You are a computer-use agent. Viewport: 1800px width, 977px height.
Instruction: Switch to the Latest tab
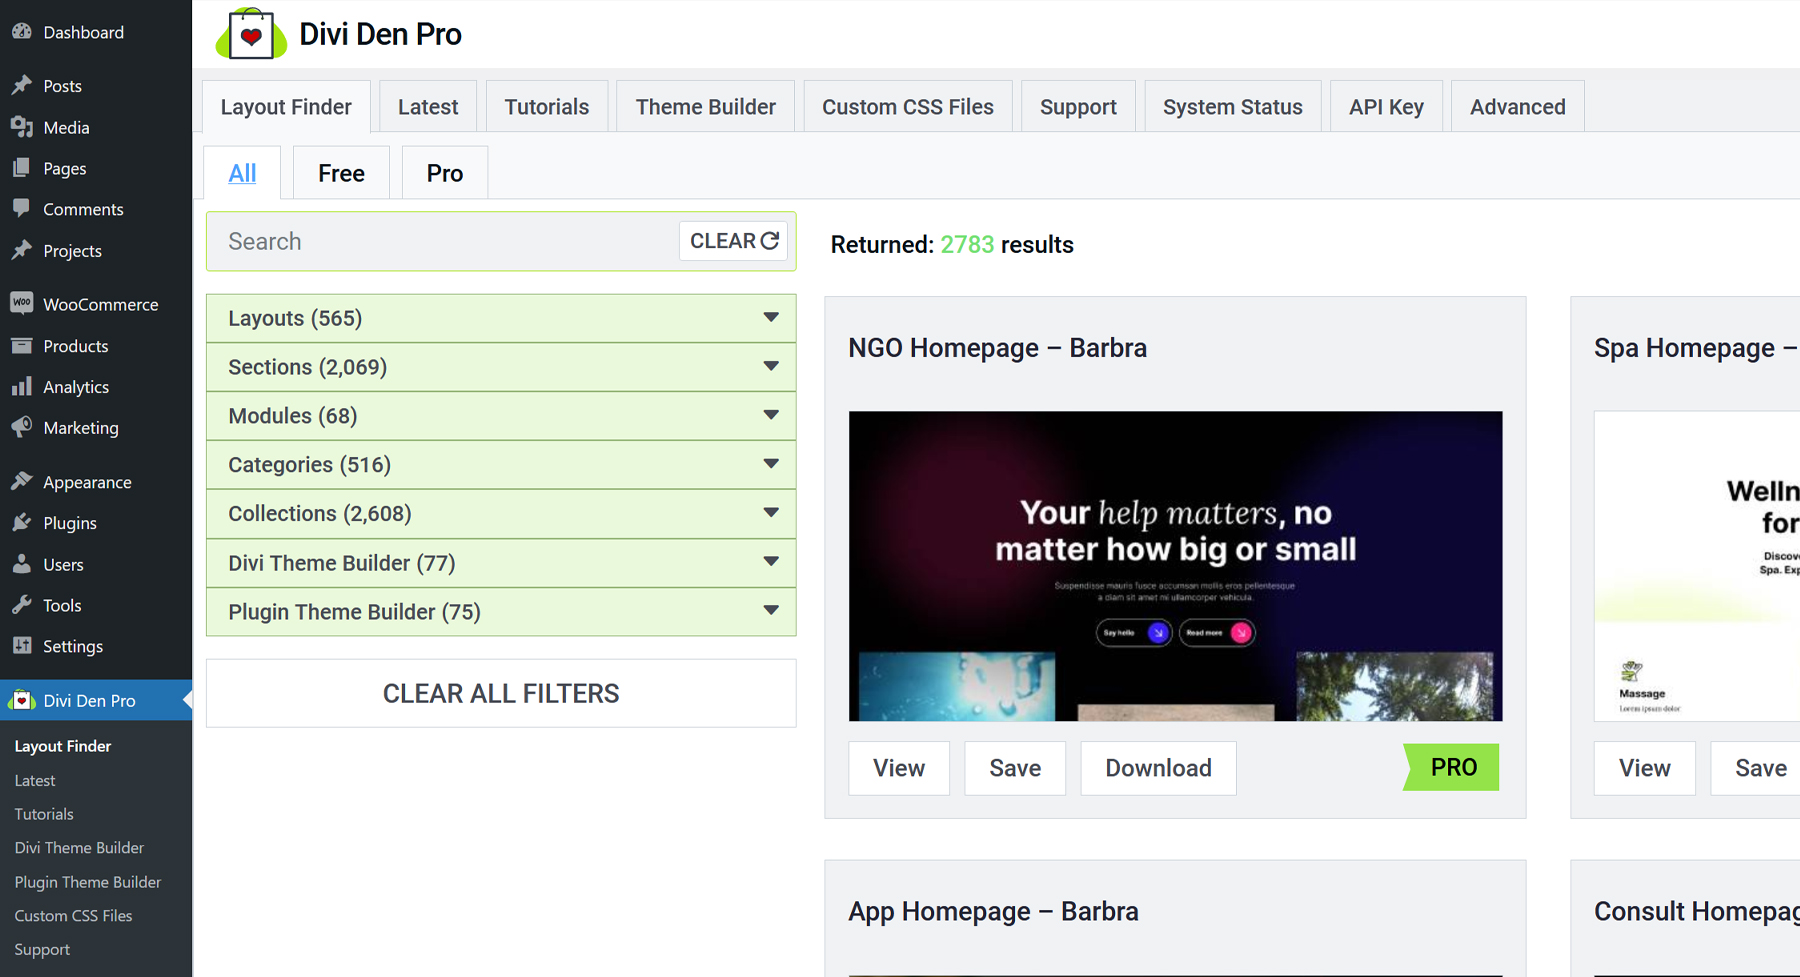click(x=428, y=107)
